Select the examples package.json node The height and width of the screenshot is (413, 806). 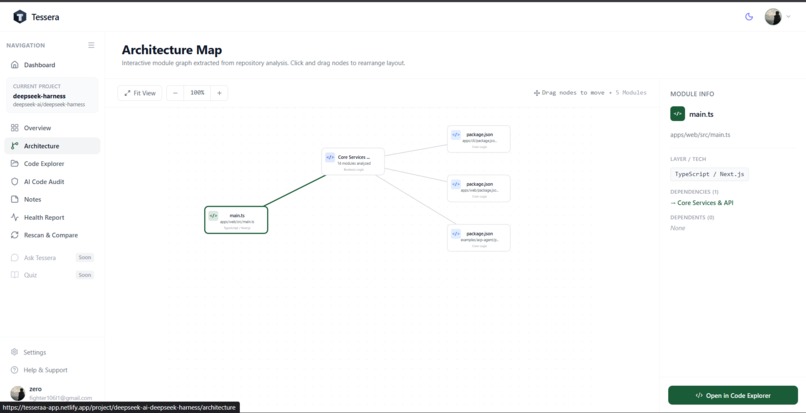coord(479,238)
